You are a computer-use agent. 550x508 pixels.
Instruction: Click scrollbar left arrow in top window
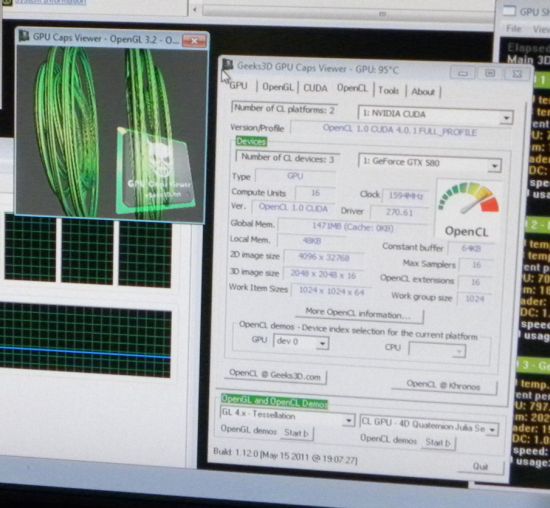click(194, 10)
